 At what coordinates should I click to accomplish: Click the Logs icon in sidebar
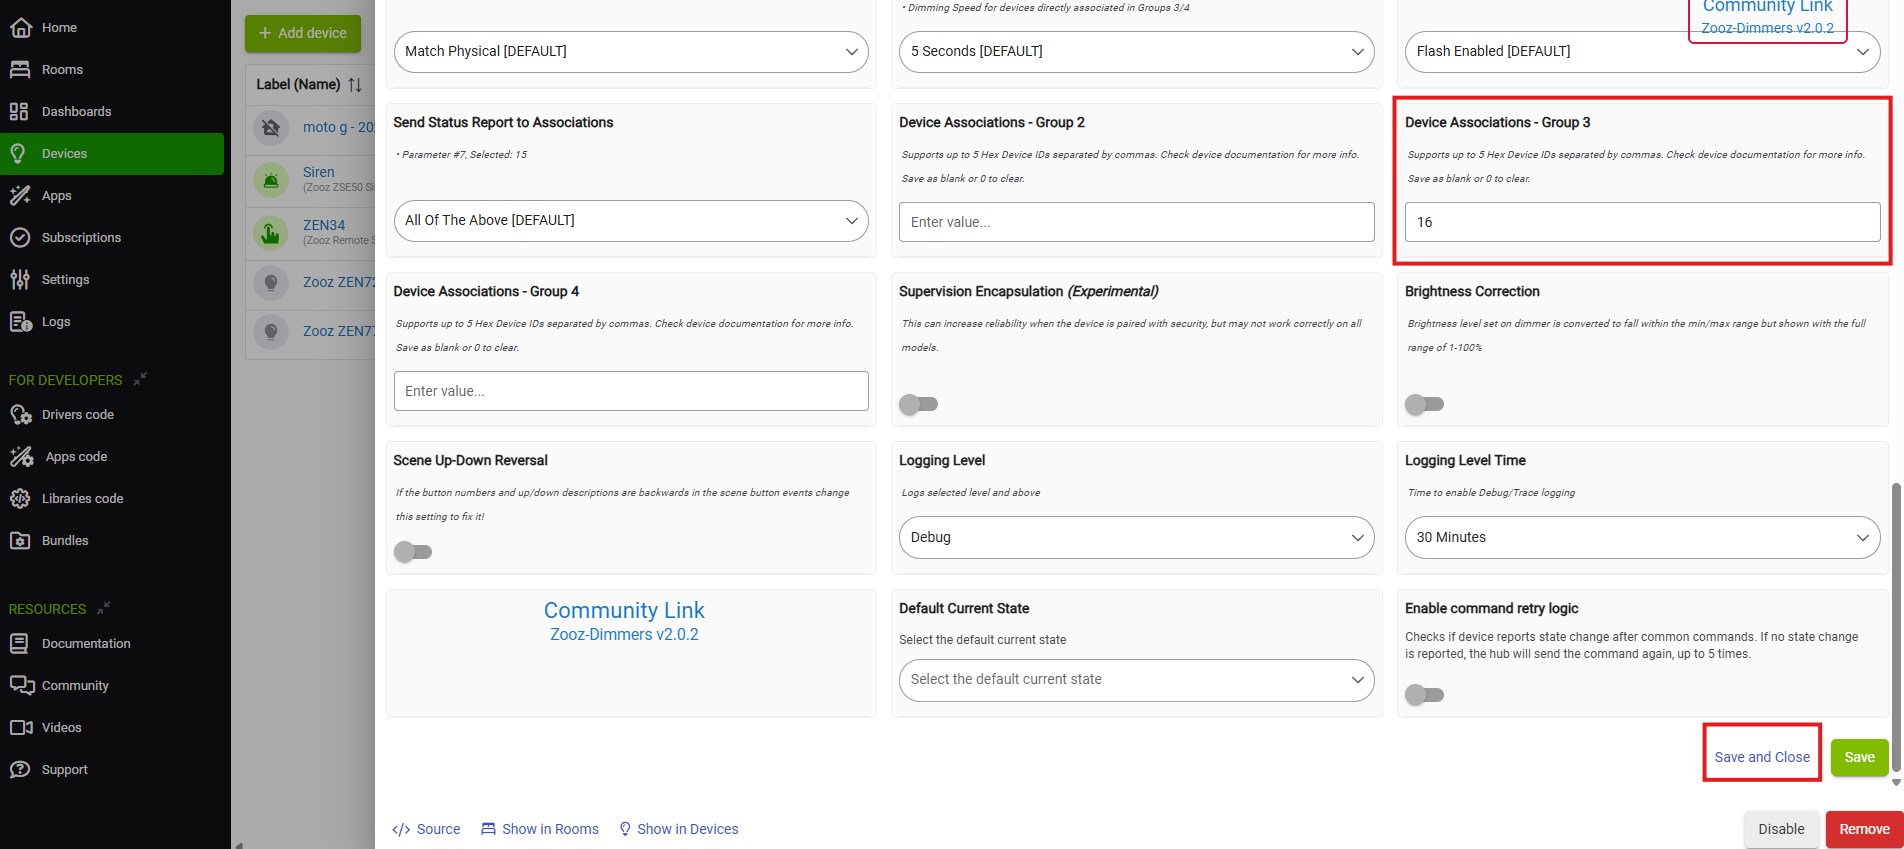20,322
